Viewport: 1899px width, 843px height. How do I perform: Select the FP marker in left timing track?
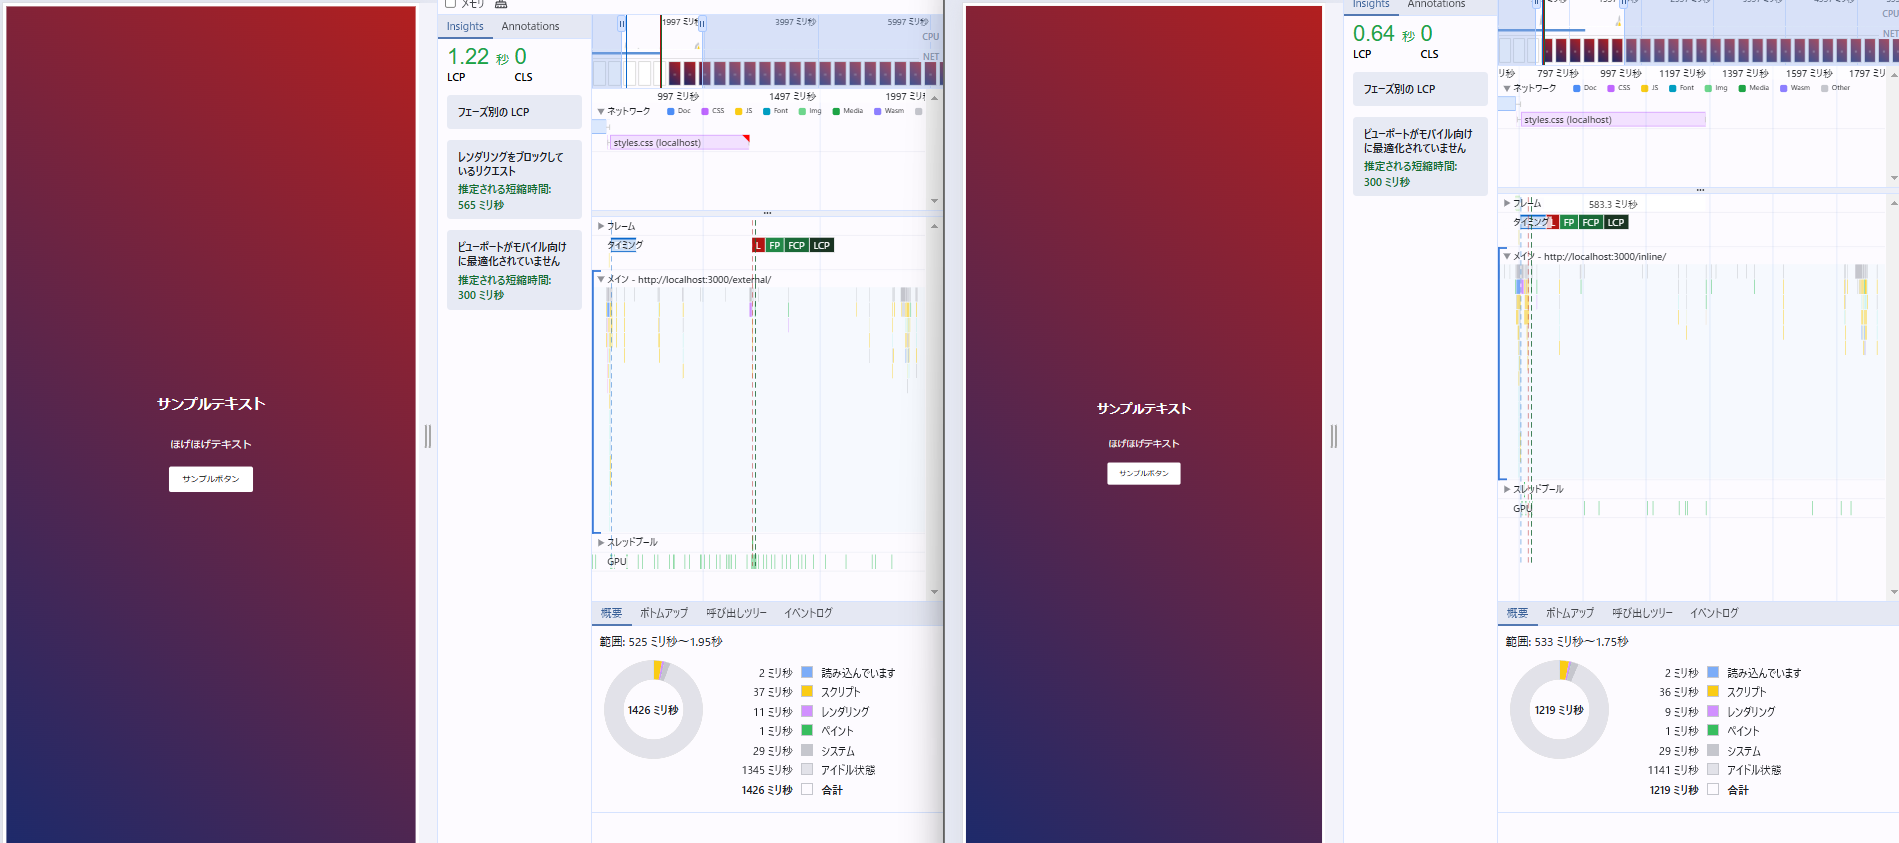coord(775,245)
